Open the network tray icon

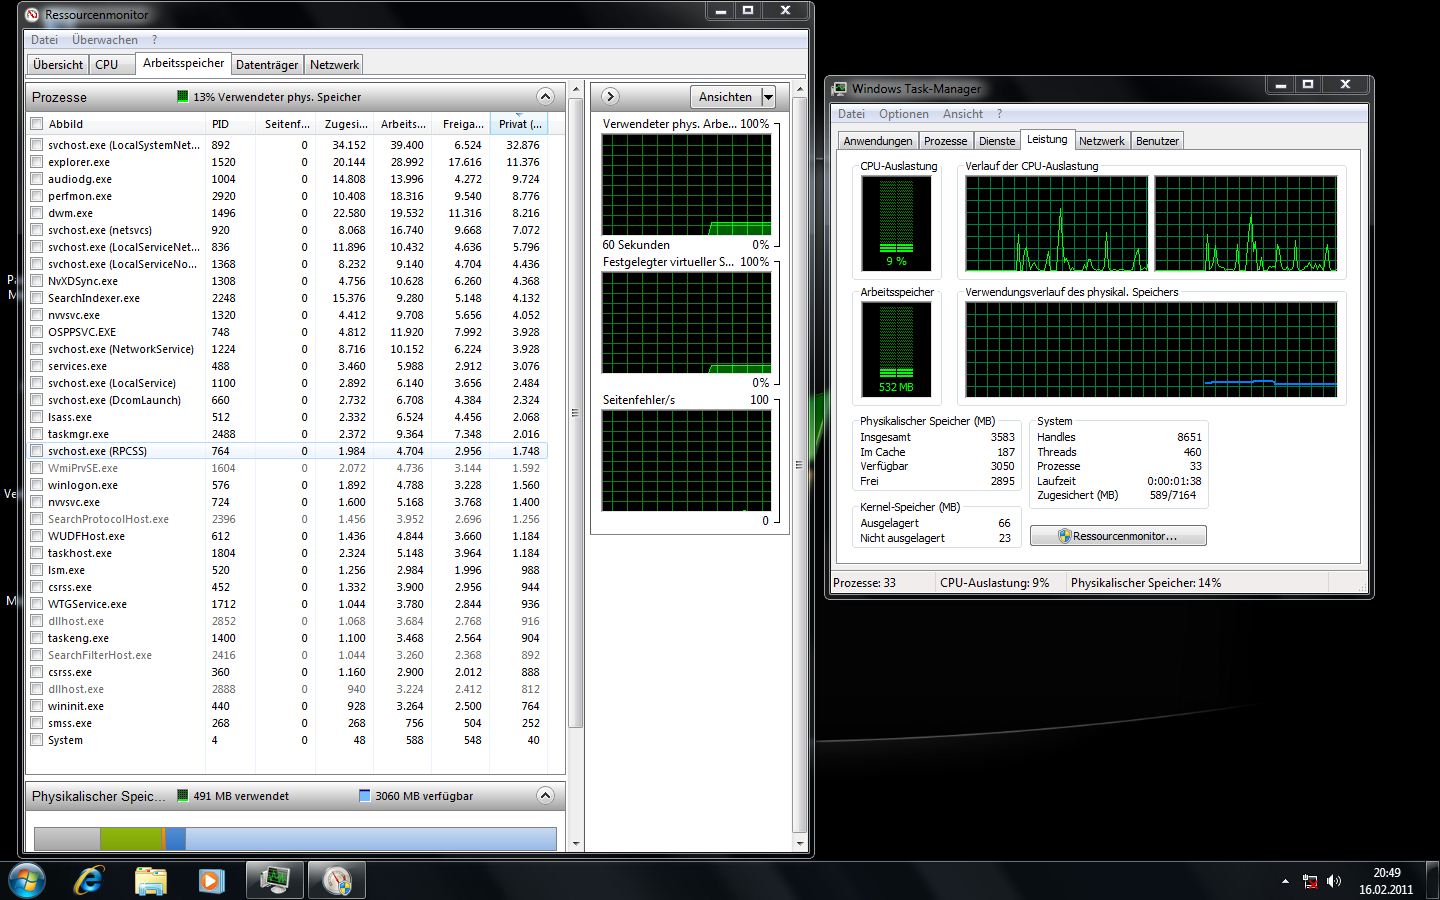point(1310,881)
